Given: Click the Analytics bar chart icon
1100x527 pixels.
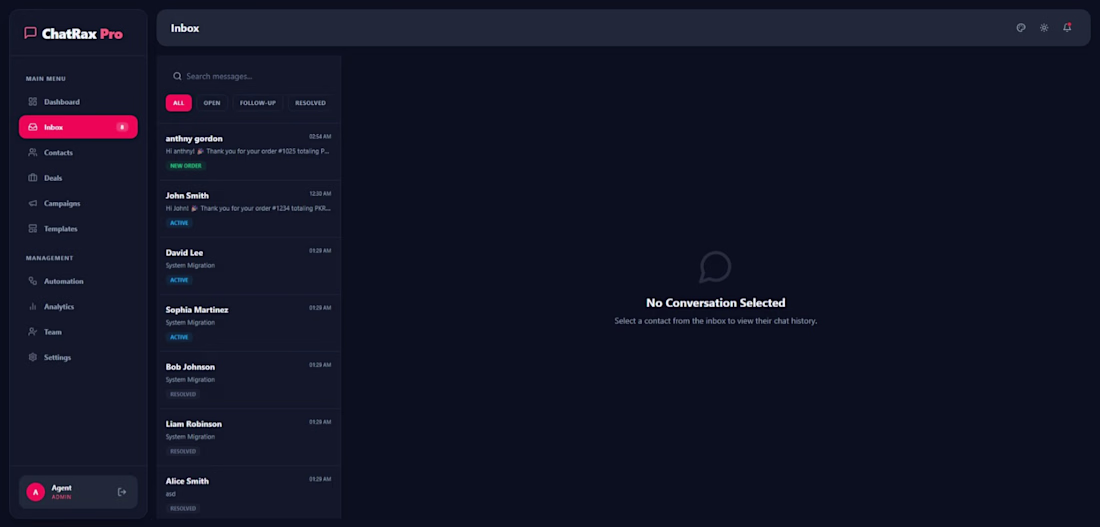Looking at the screenshot, I should (x=32, y=307).
